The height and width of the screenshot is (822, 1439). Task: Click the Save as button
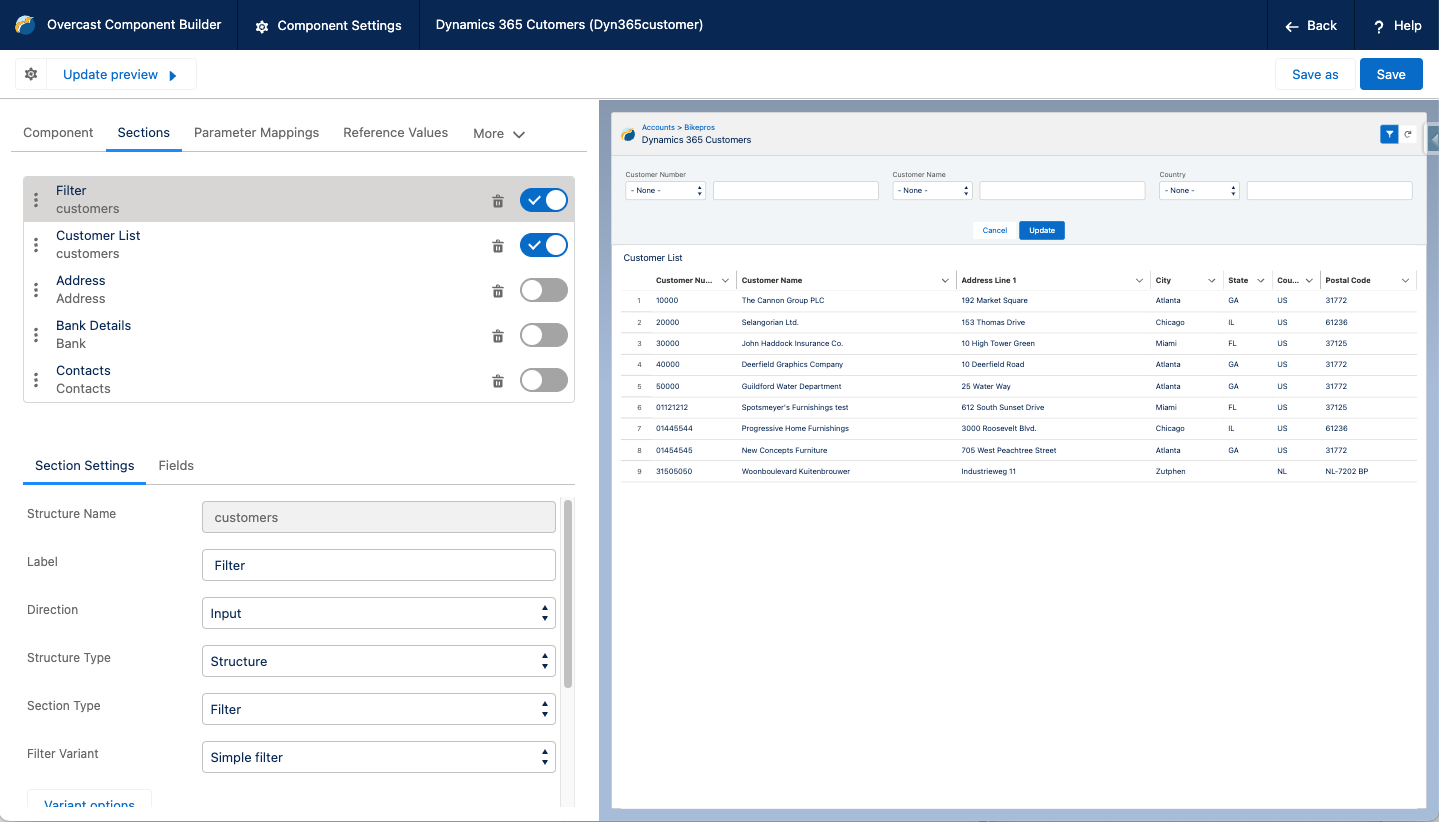[x=1315, y=74]
